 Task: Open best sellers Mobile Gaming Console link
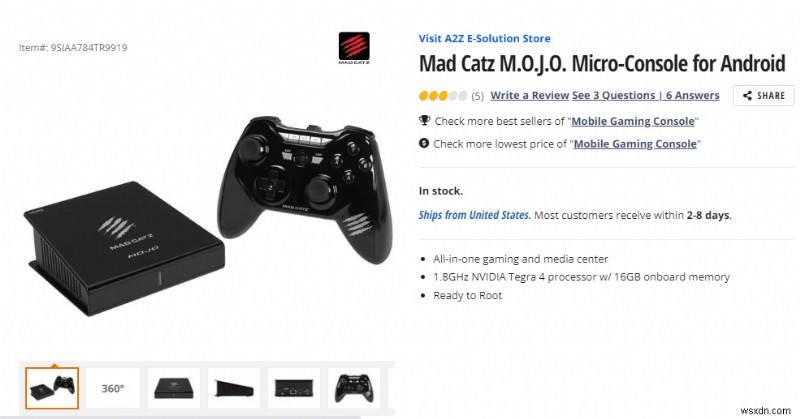[x=633, y=121]
